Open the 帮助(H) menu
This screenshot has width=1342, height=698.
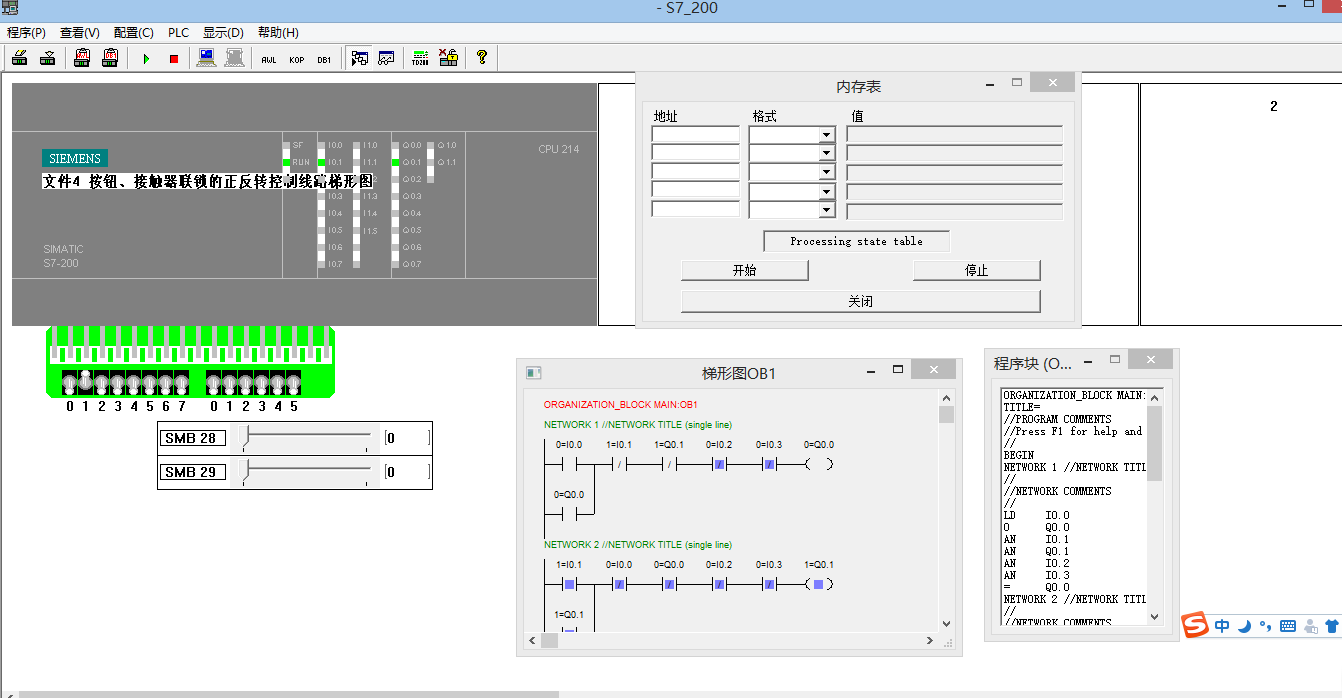278,33
